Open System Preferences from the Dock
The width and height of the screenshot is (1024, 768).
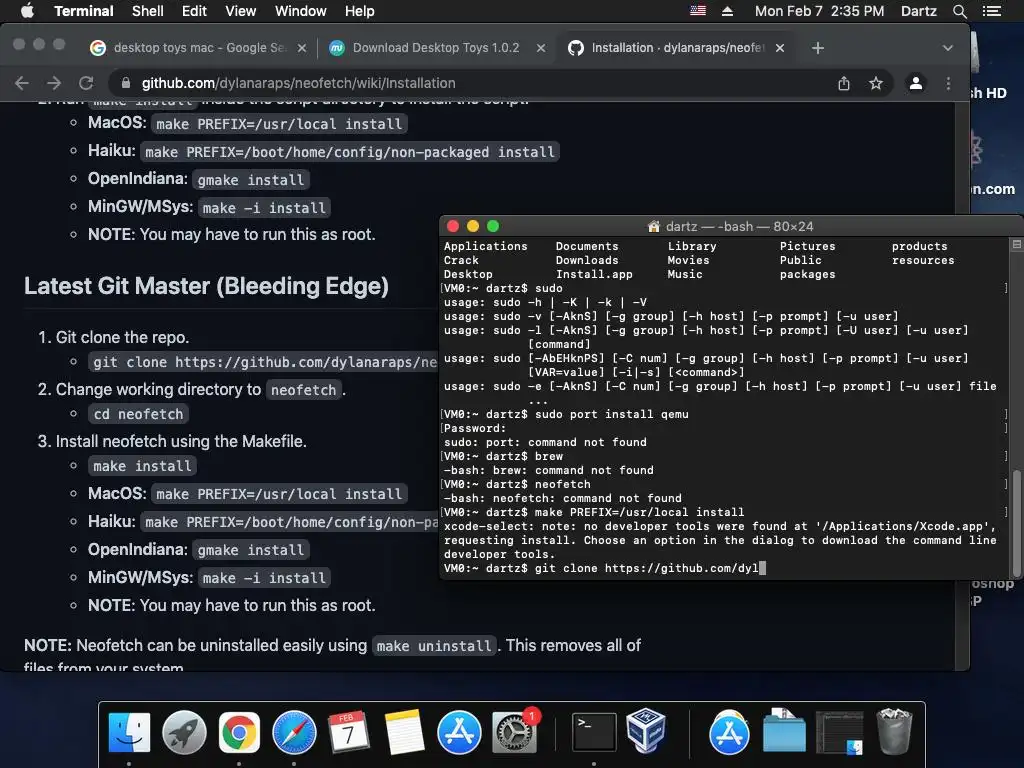tap(514, 732)
